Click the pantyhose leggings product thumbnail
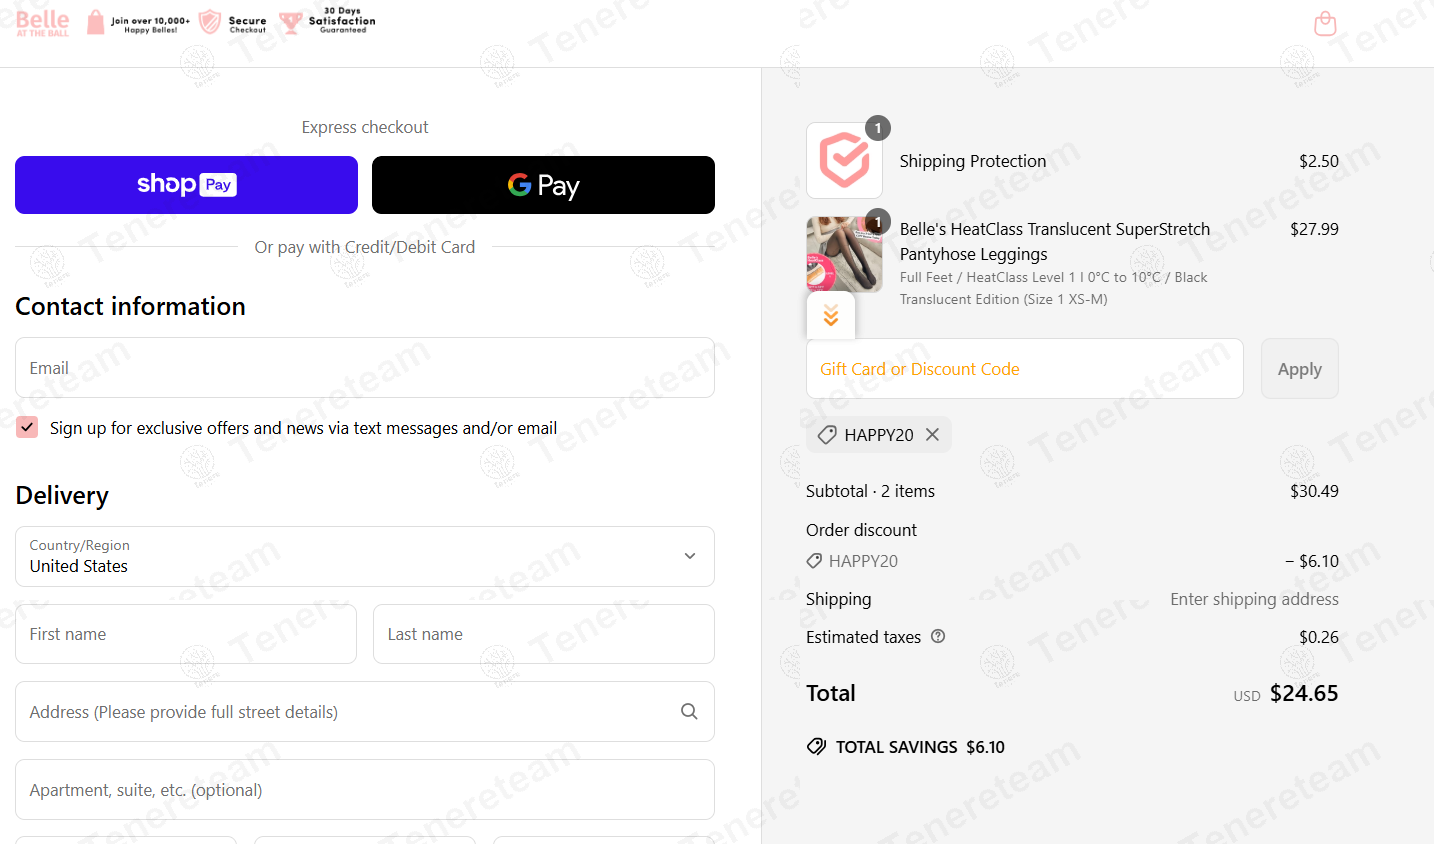1434x844 pixels. point(845,254)
